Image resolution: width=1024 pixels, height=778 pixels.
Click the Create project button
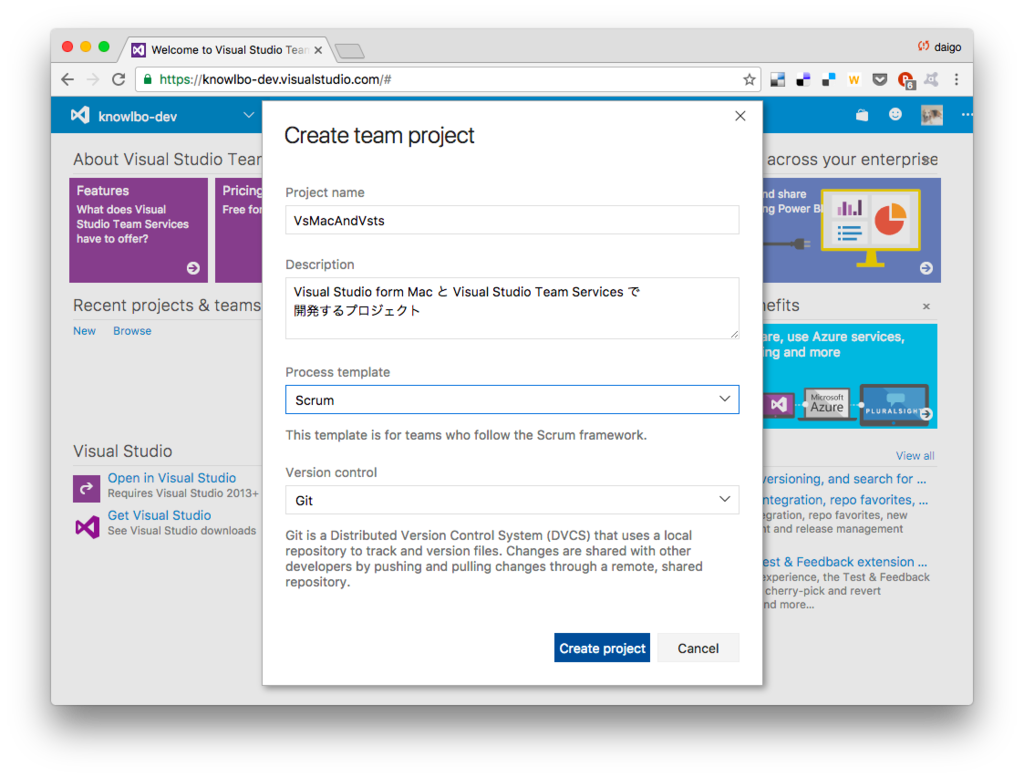pyautogui.click(x=602, y=648)
